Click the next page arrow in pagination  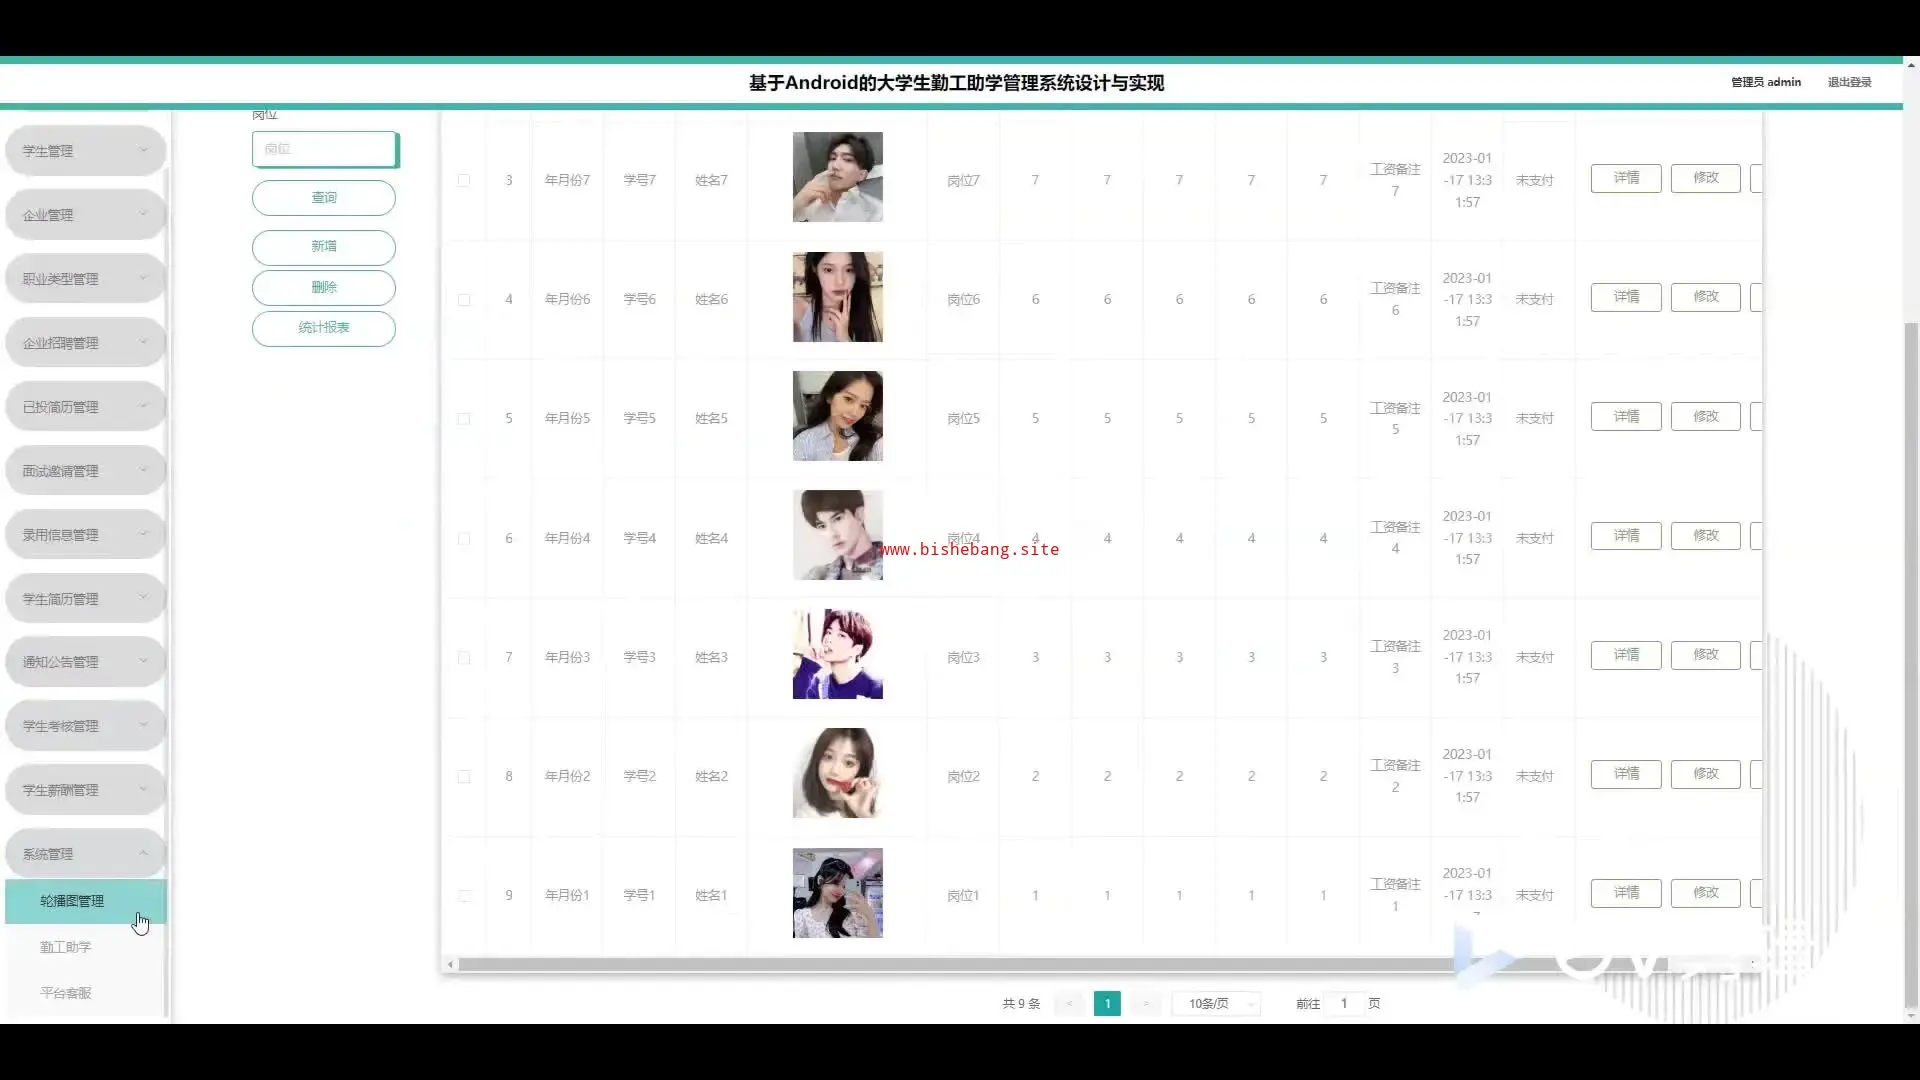coord(1146,1003)
